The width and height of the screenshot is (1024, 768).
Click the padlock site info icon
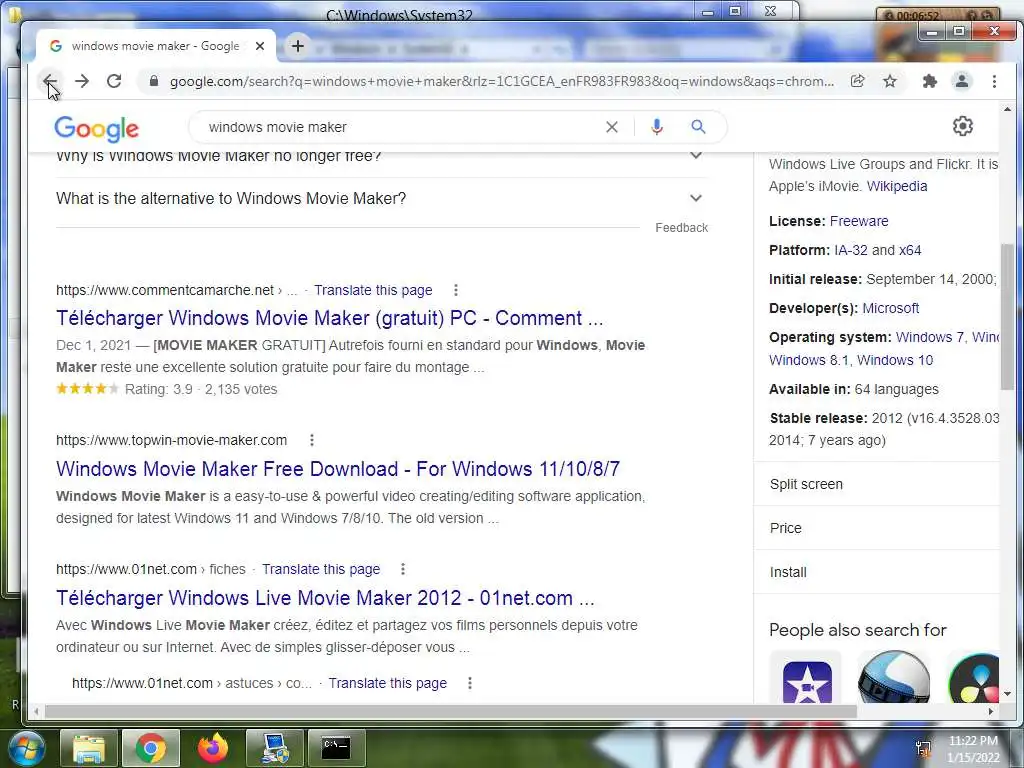pos(153,81)
